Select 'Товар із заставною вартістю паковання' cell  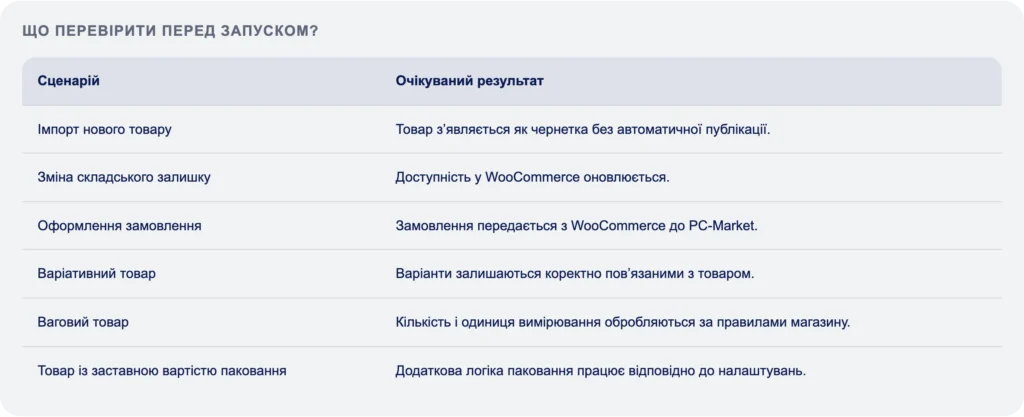[162, 371]
